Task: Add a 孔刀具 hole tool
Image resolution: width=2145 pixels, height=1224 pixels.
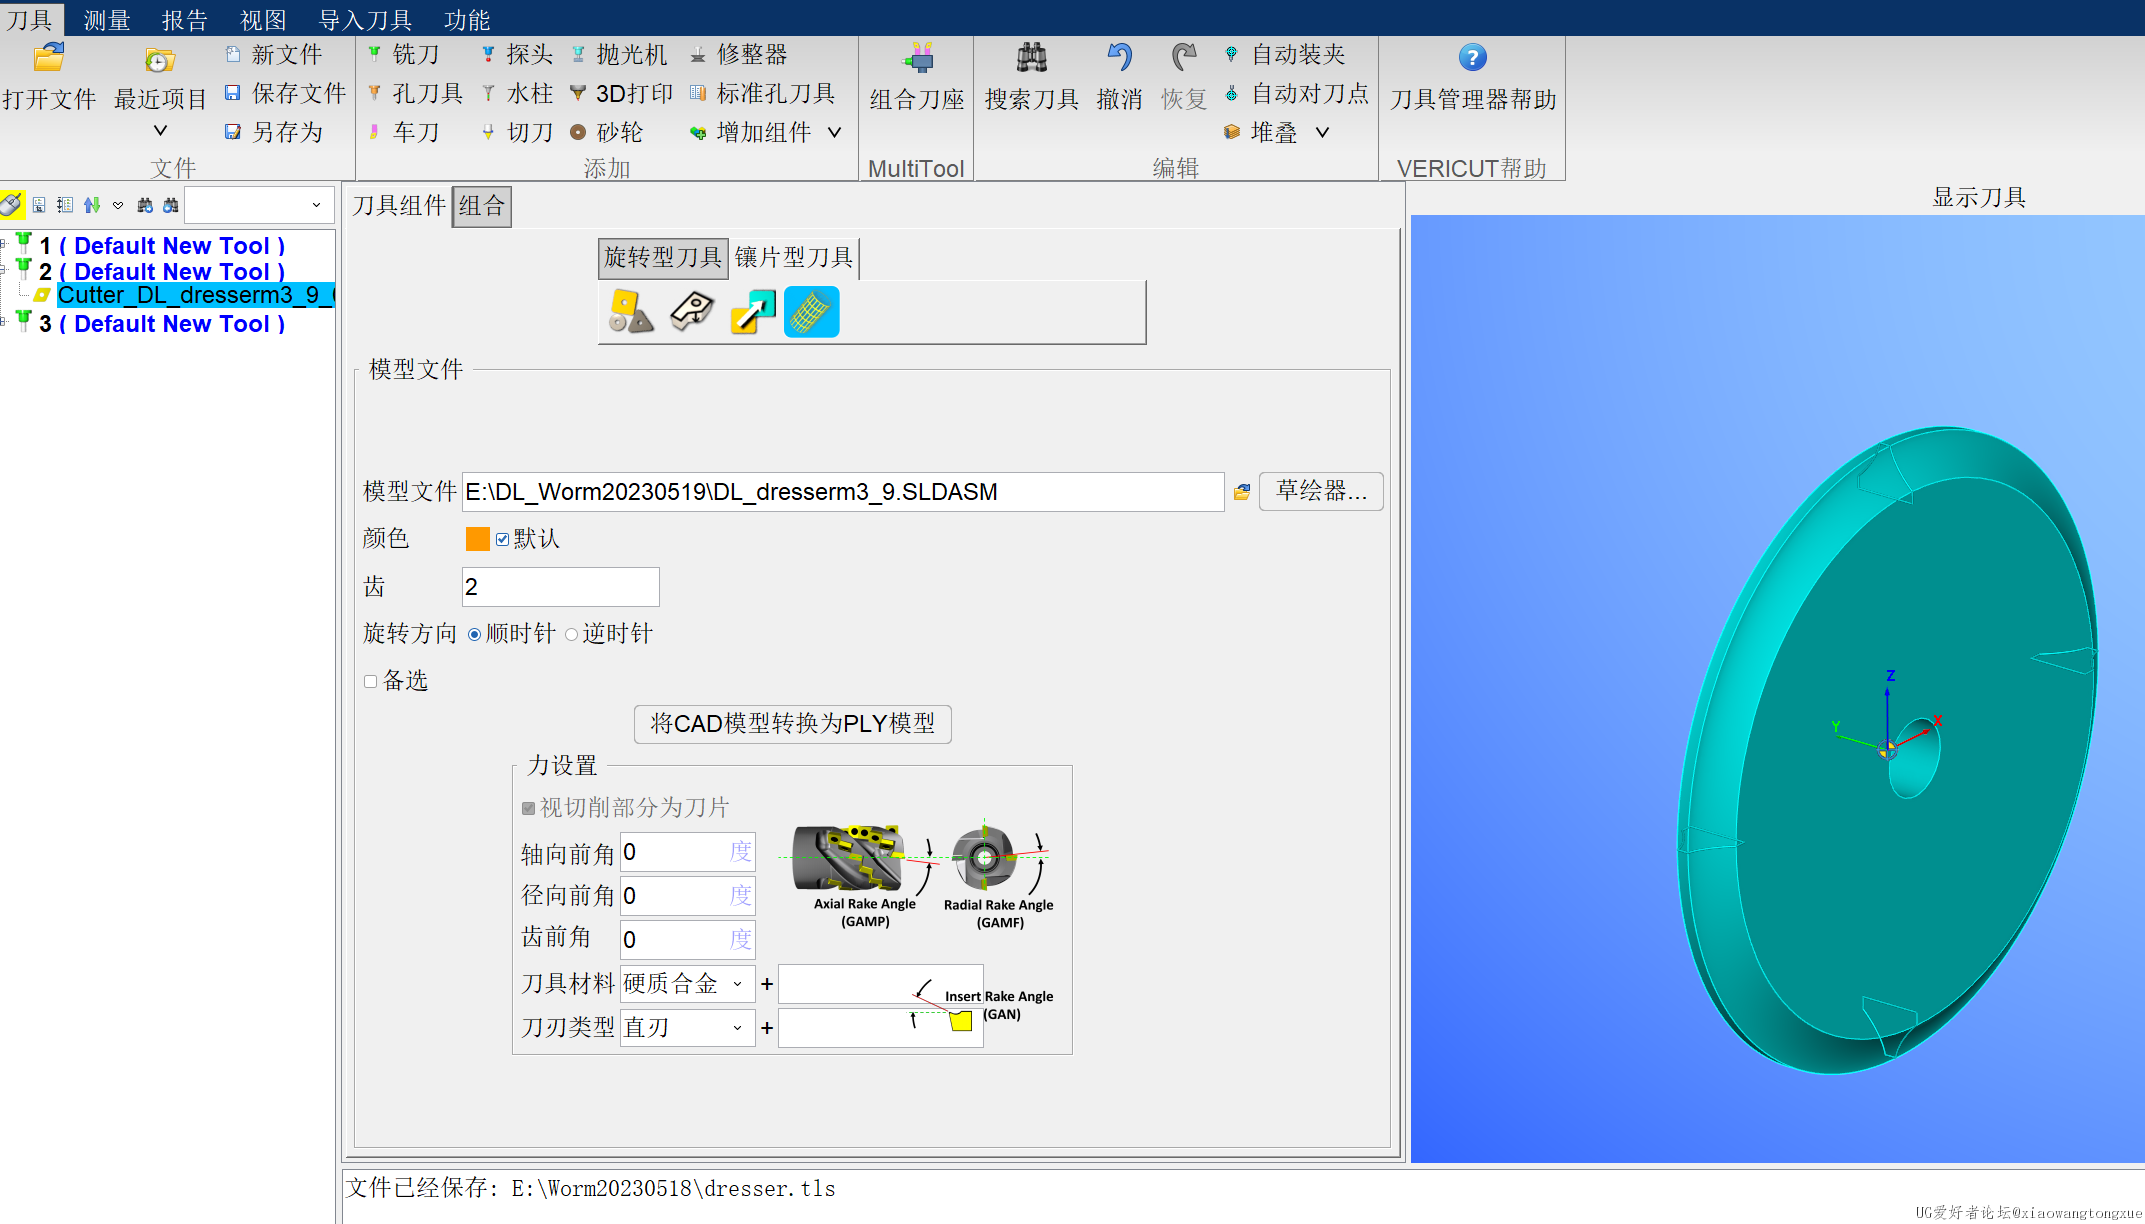Action: tap(415, 93)
